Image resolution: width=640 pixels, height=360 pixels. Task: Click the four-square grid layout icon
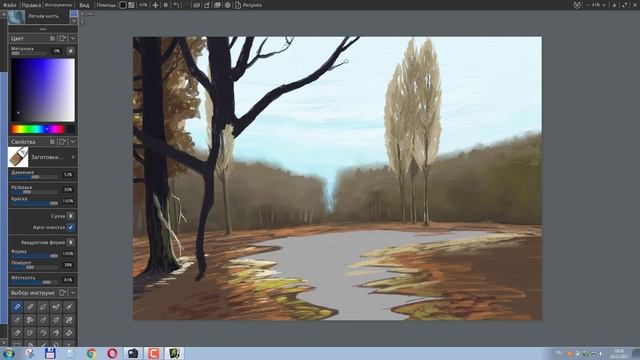(x=131, y=5)
